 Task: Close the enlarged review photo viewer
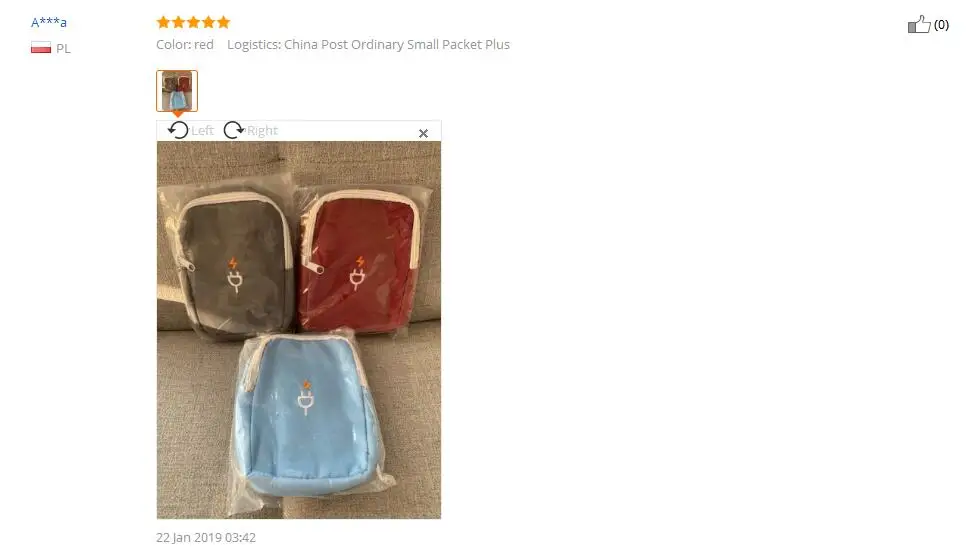tap(424, 133)
